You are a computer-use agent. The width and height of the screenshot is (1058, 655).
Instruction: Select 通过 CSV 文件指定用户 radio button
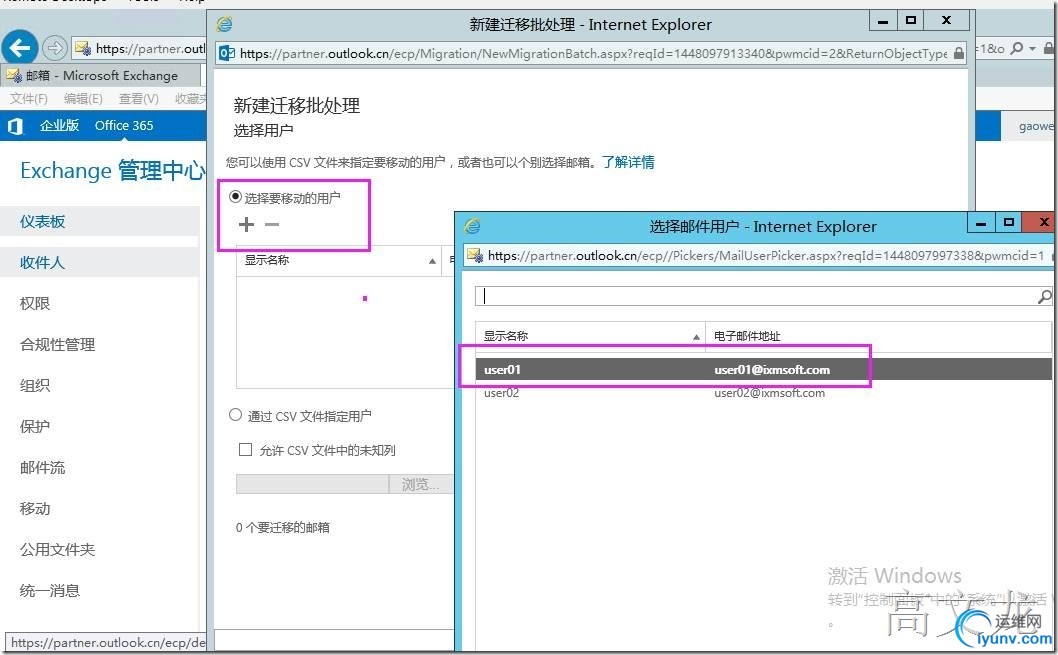click(x=235, y=415)
